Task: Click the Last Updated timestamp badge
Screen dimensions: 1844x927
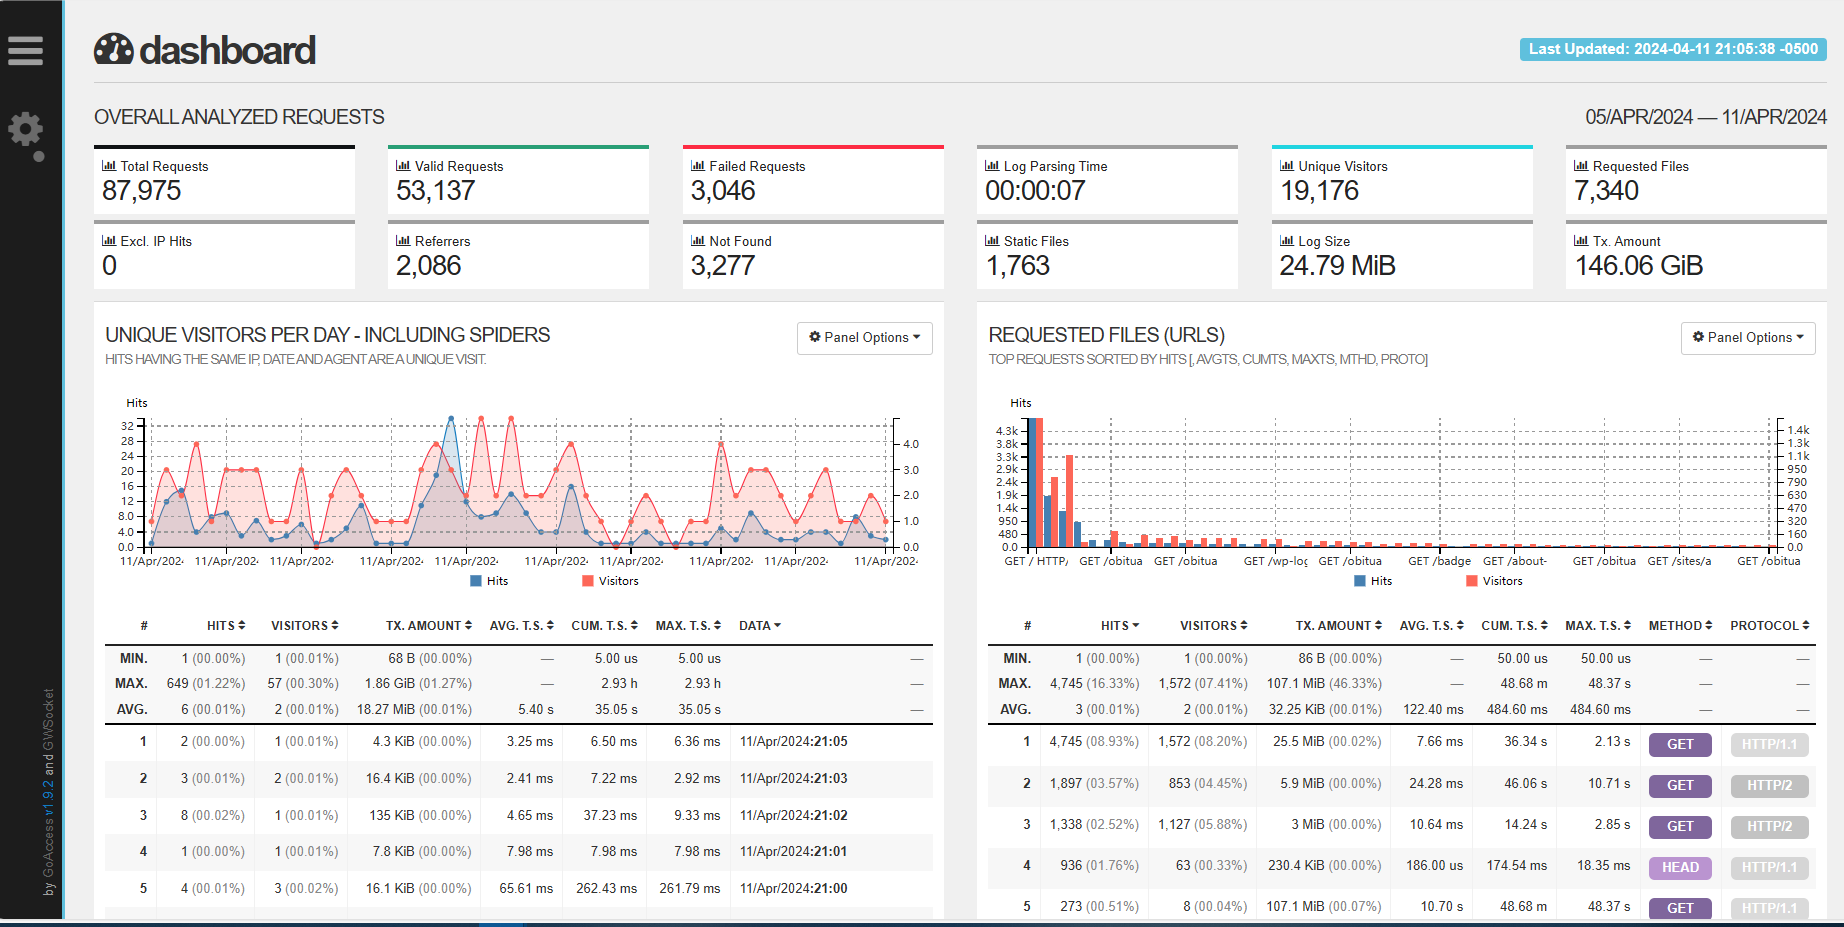Action: click(1673, 49)
